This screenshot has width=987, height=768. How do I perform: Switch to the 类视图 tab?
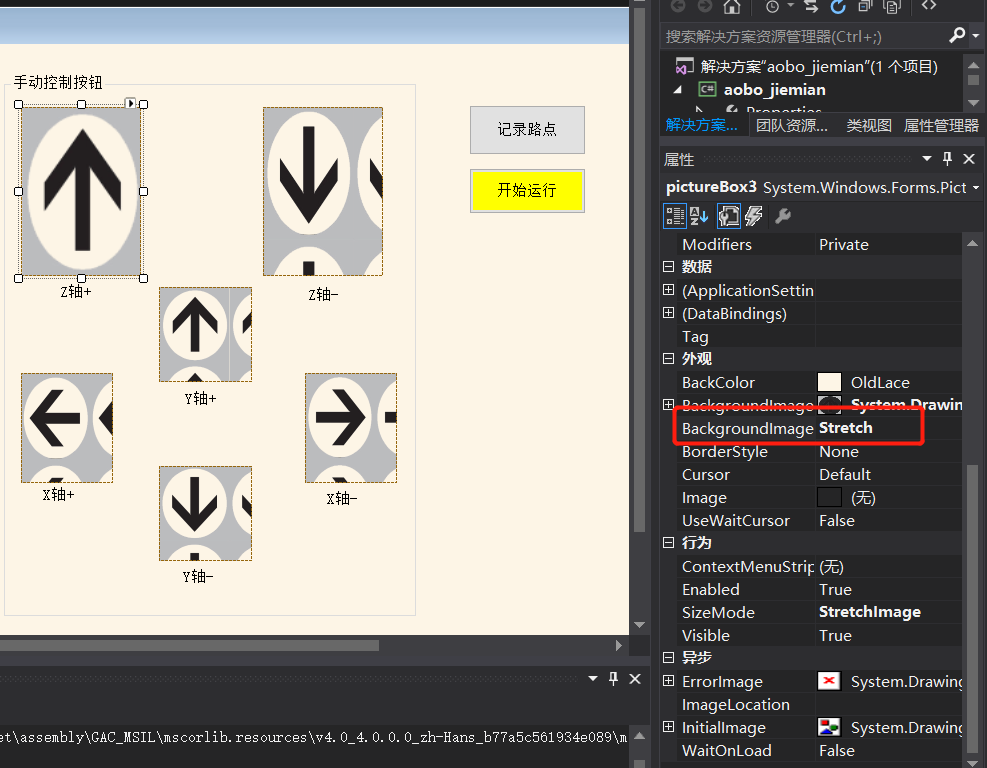[x=868, y=124]
